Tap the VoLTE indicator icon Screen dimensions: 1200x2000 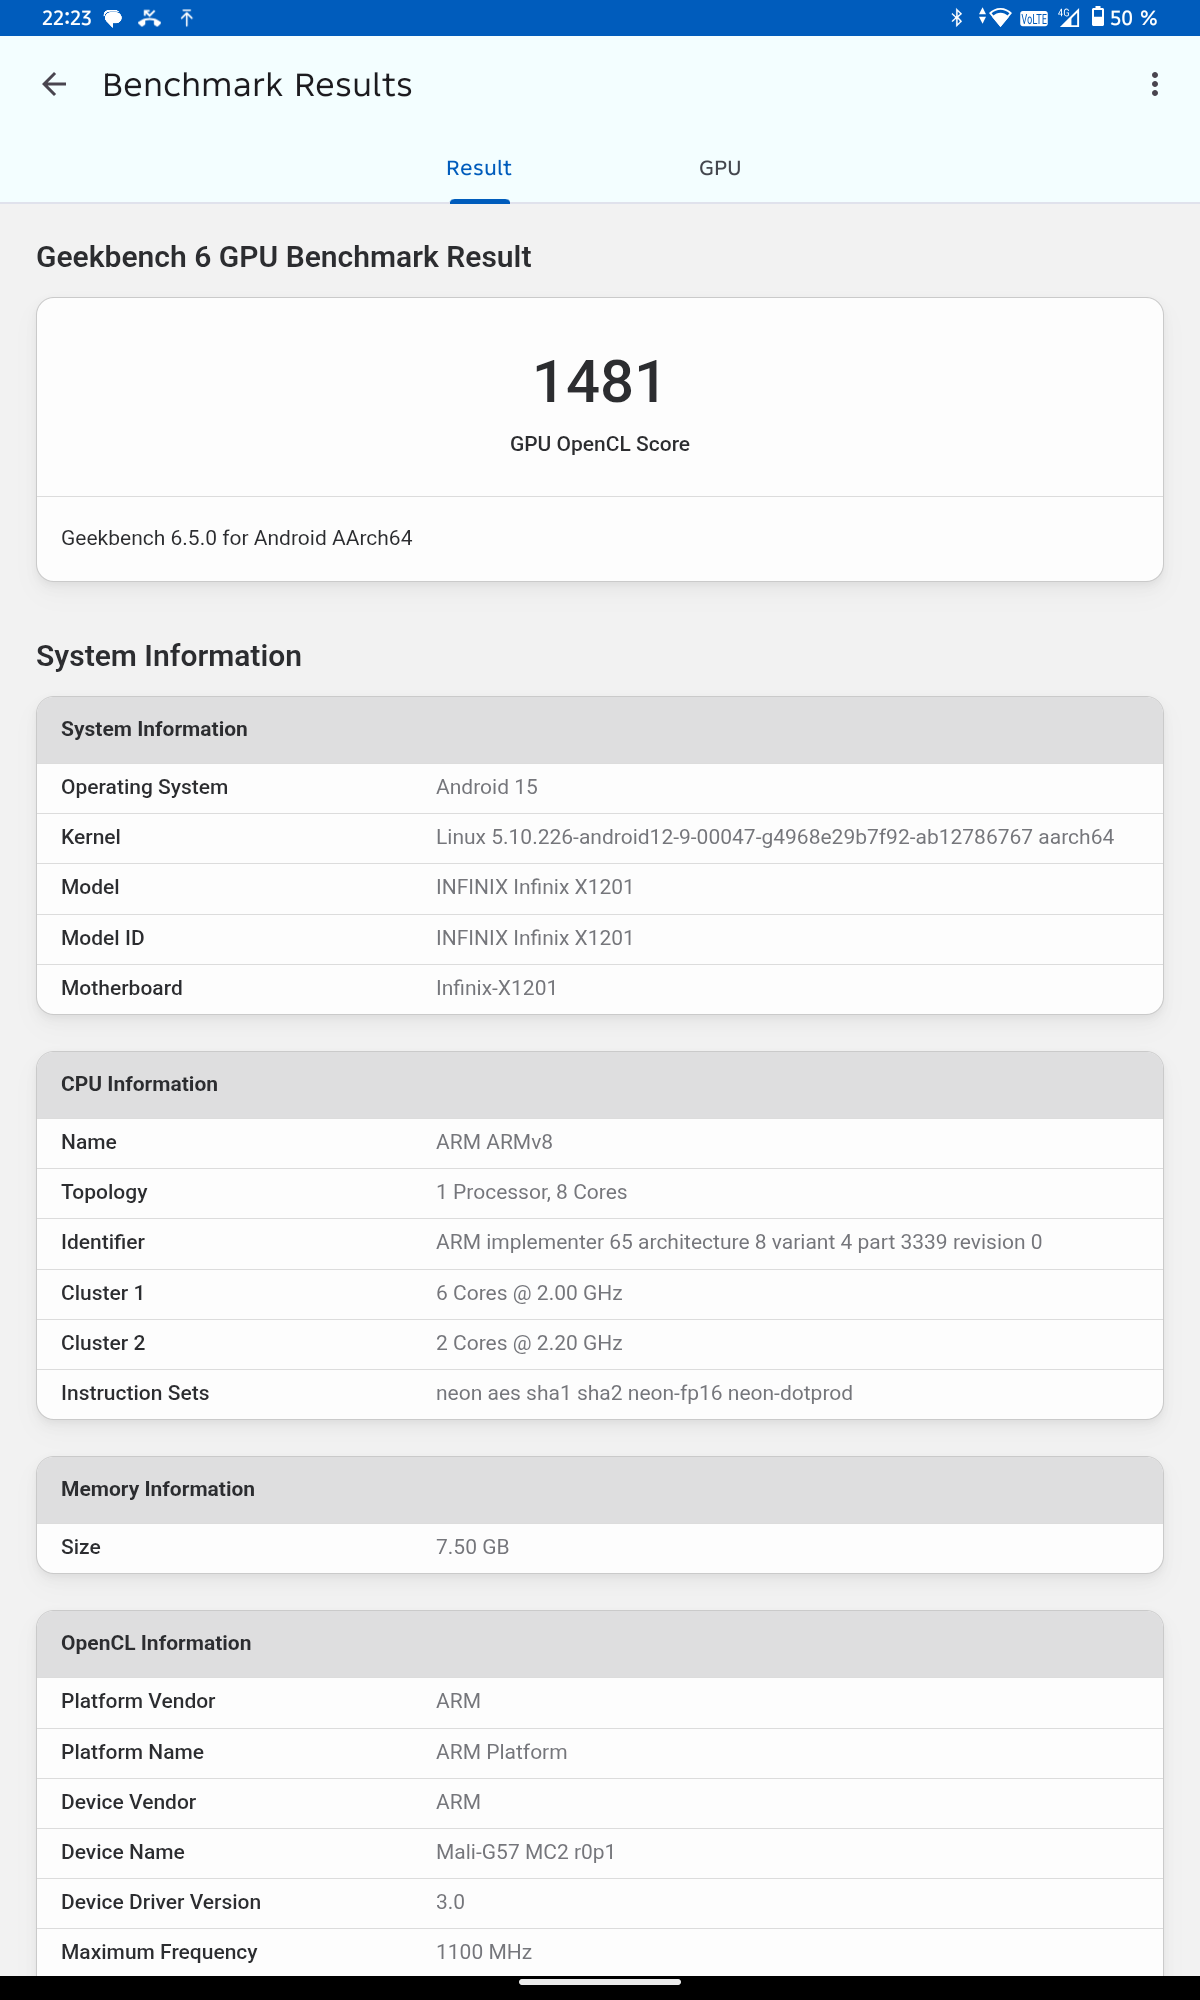[x=1034, y=18]
